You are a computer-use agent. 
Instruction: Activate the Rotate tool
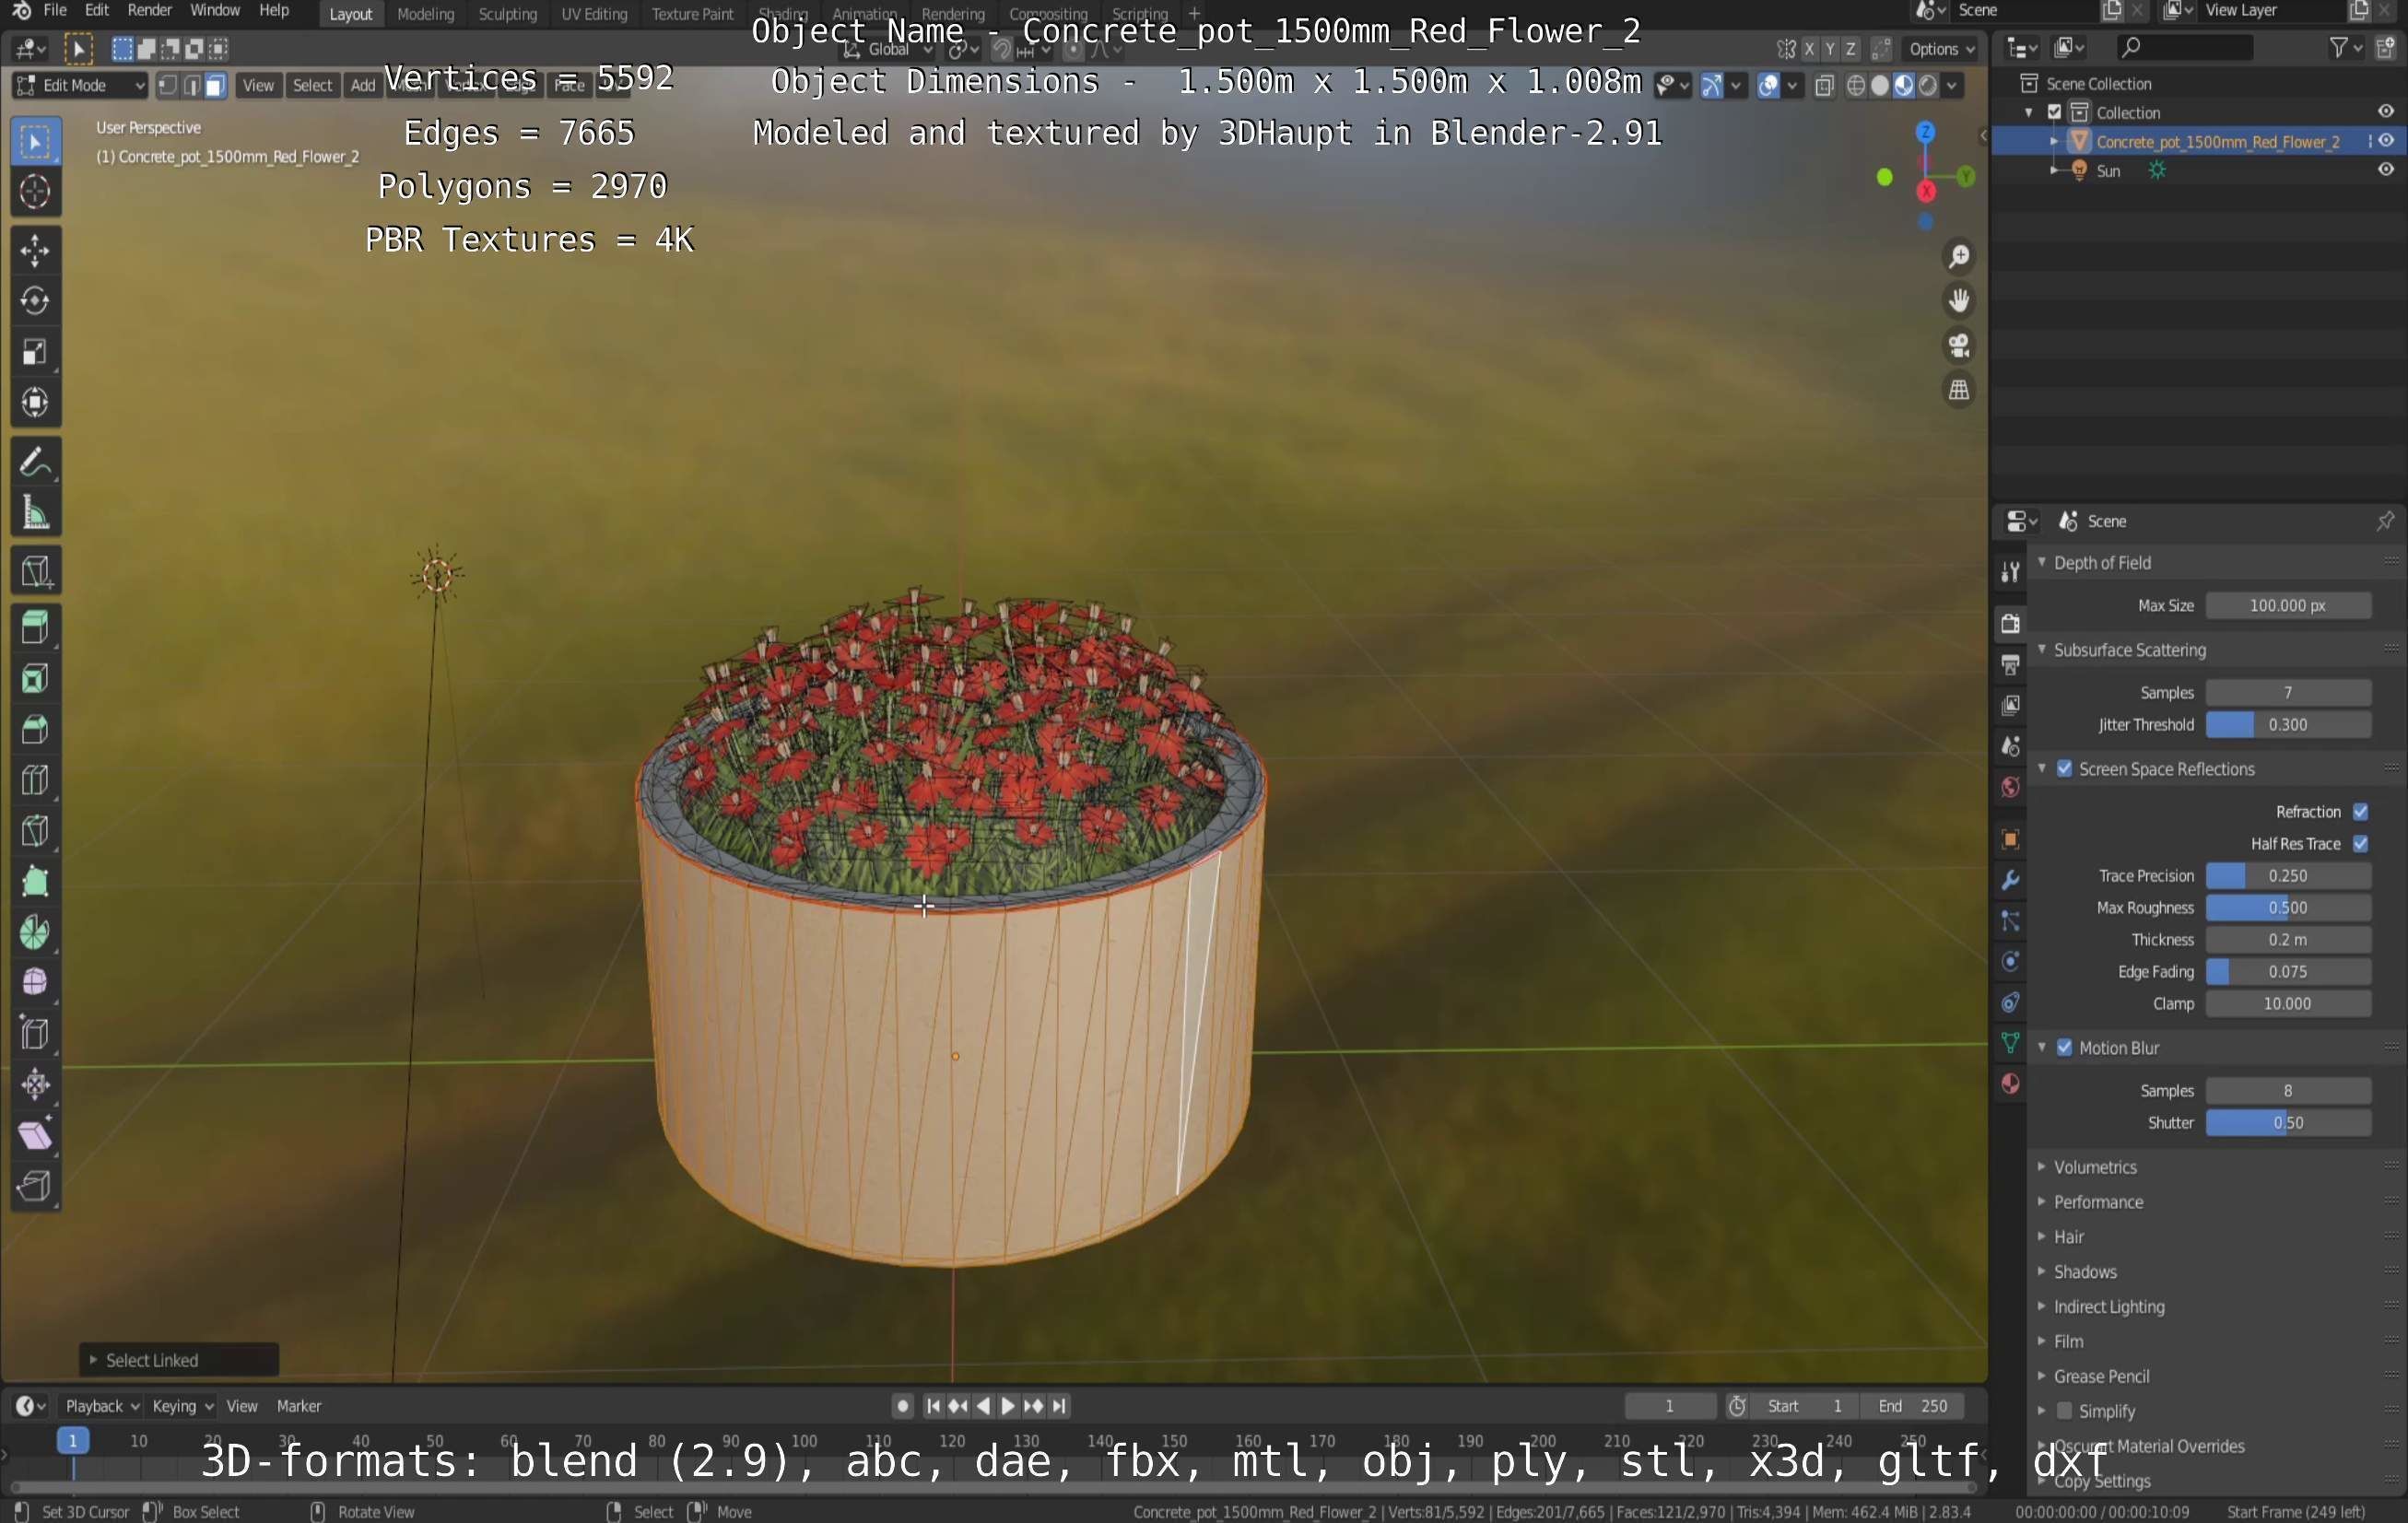[35, 301]
